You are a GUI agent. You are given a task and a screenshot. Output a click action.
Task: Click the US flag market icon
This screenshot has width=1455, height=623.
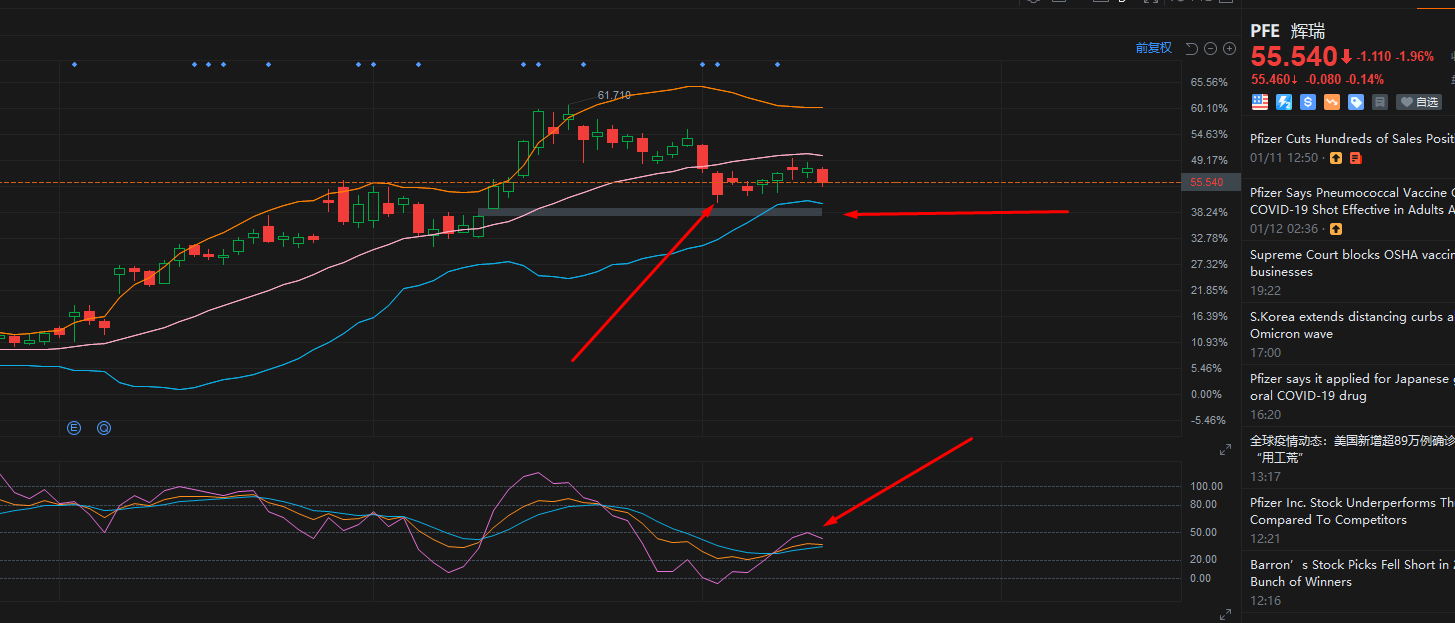pos(1260,102)
